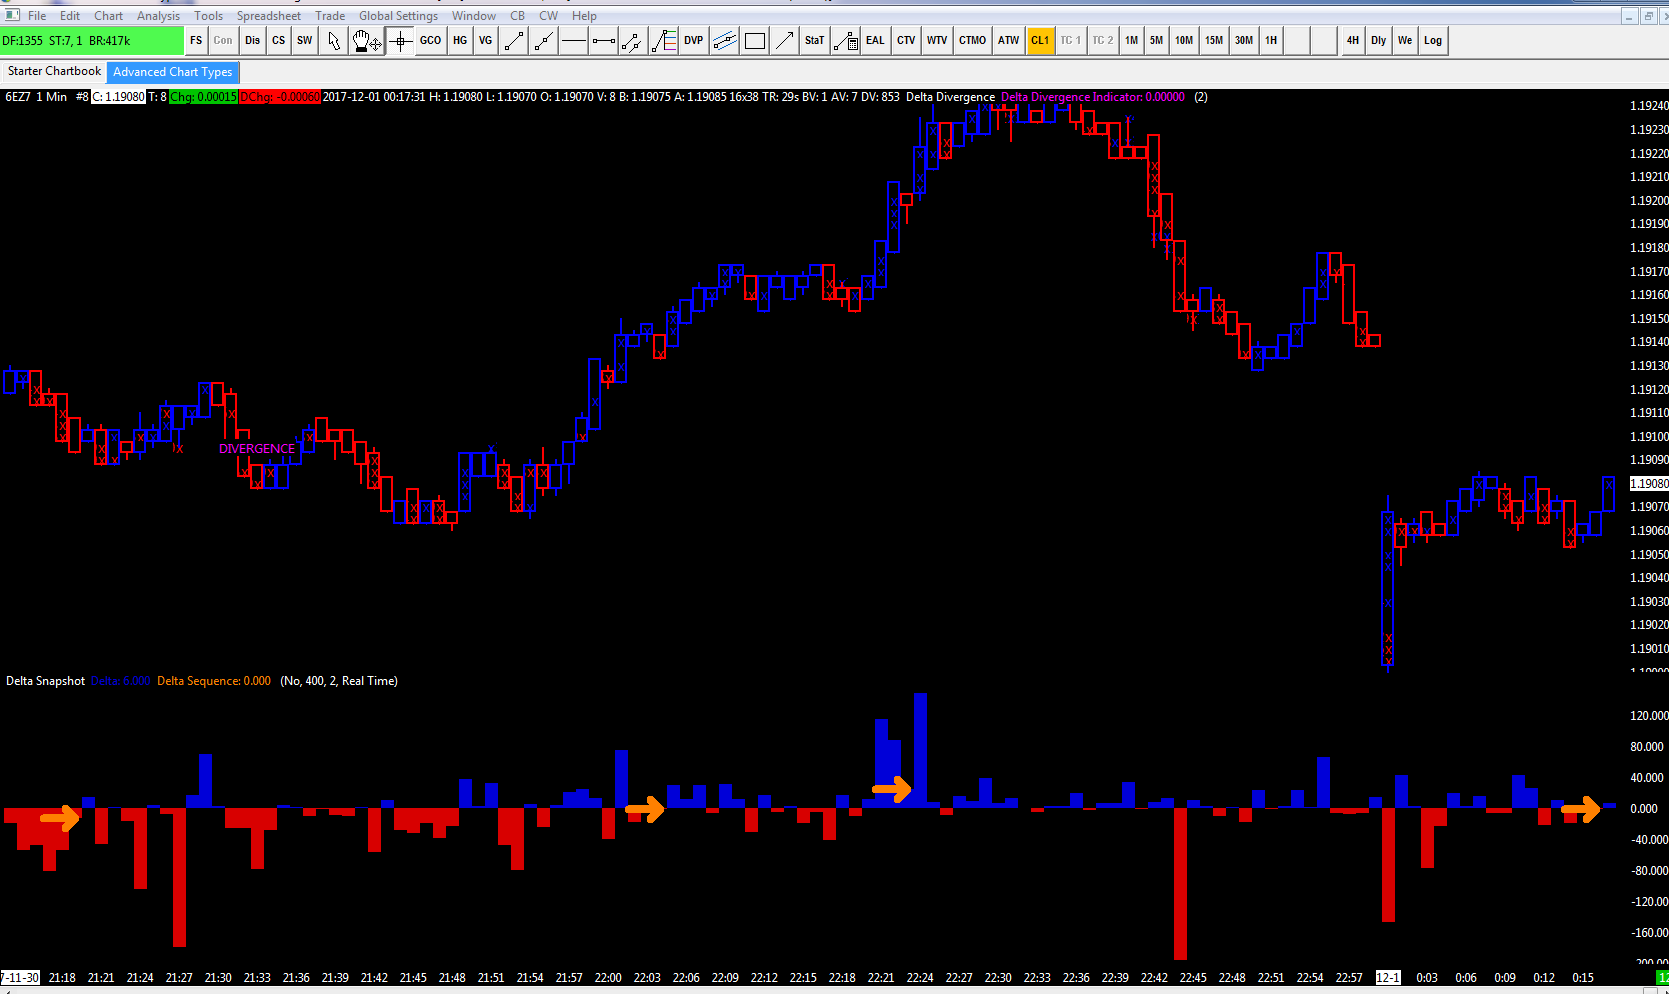The width and height of the screenshot is (1669, 994).
Task: Open the Analysis menu
Action: (158, 16)
